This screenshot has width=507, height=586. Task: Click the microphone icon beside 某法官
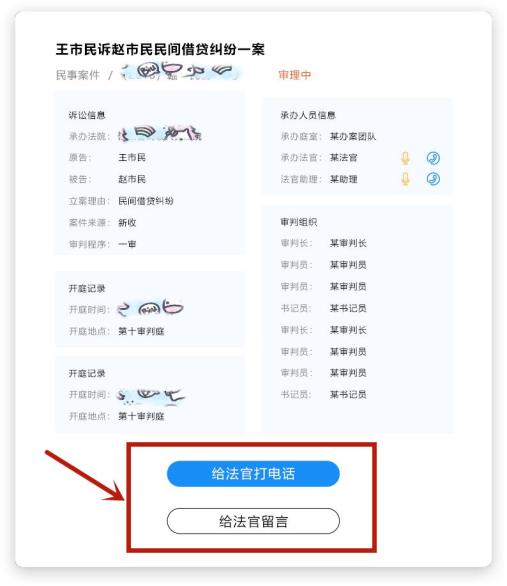pos(405,158)
